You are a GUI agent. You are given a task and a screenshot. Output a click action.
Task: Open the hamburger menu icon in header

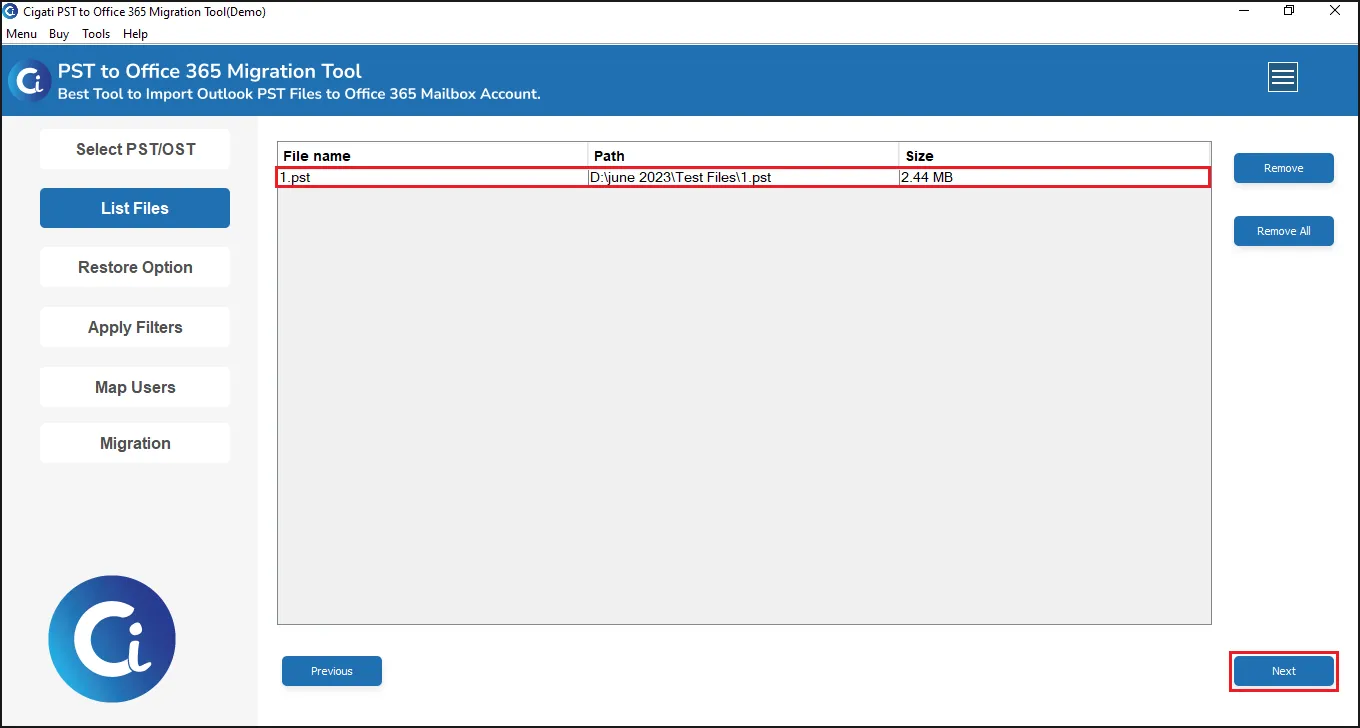1283,77
